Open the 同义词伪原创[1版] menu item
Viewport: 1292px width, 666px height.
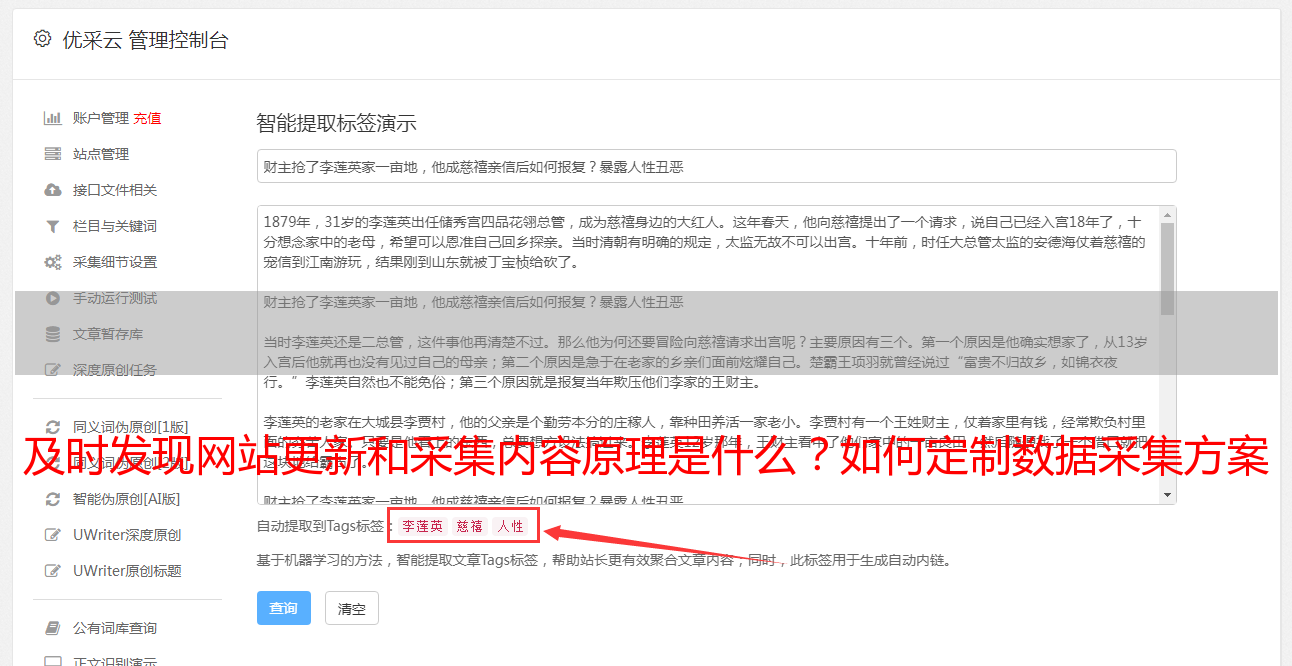click(130, 427)
